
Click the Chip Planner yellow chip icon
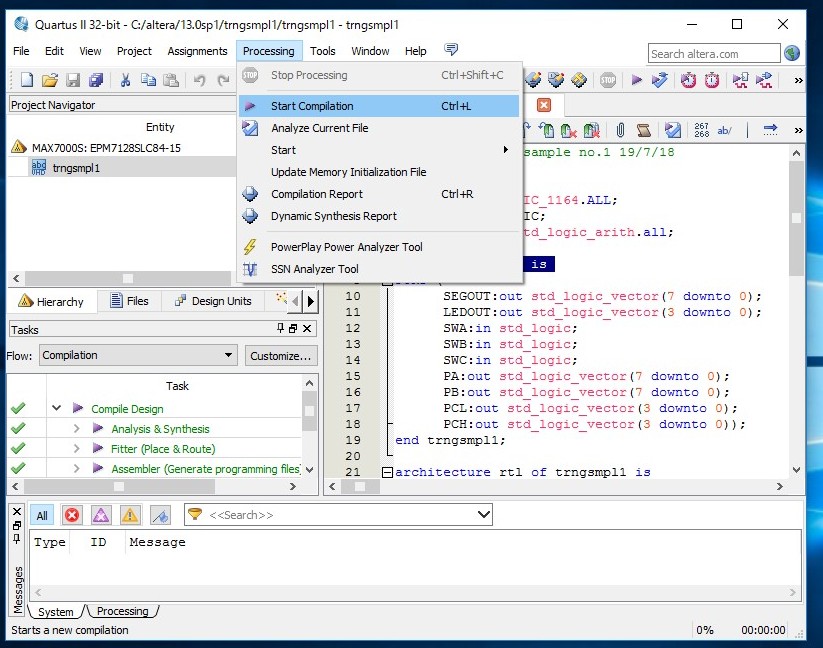coord(579,80)
